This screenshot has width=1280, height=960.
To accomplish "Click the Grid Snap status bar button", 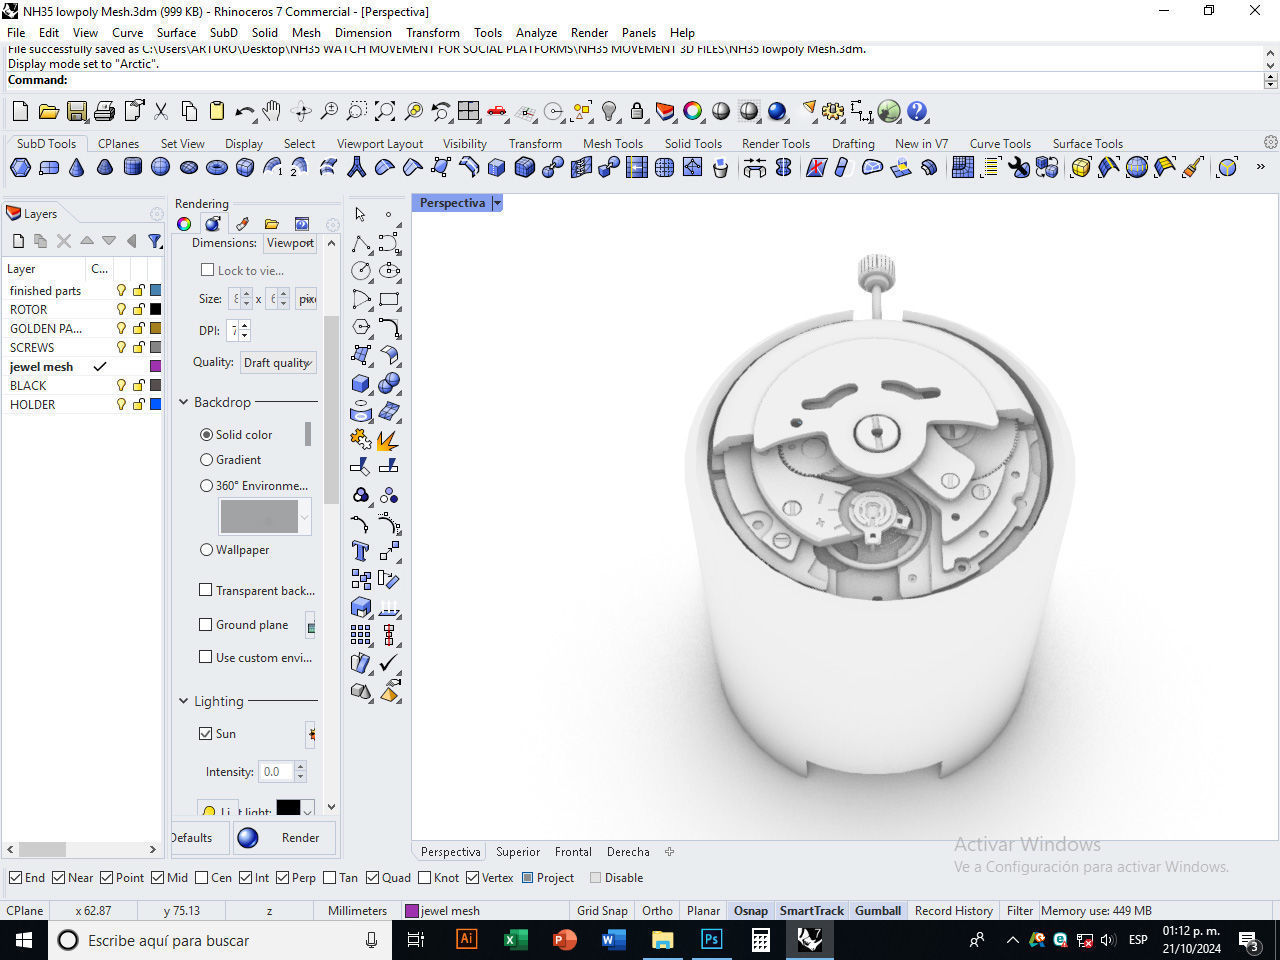I will pos(602,911).
